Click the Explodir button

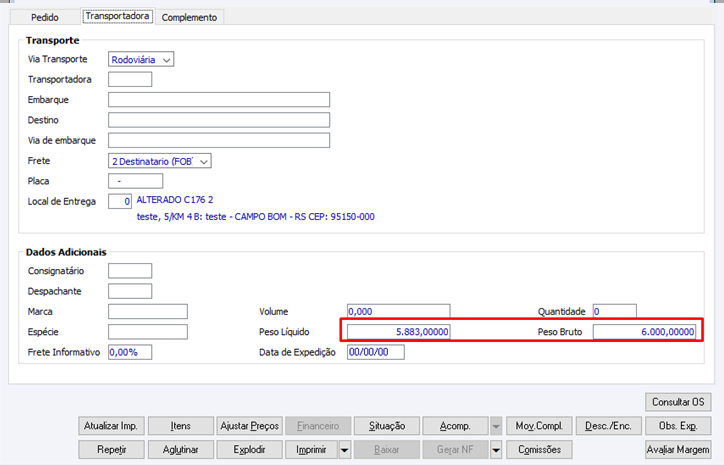pyautogui.click(x=249, y=449)
